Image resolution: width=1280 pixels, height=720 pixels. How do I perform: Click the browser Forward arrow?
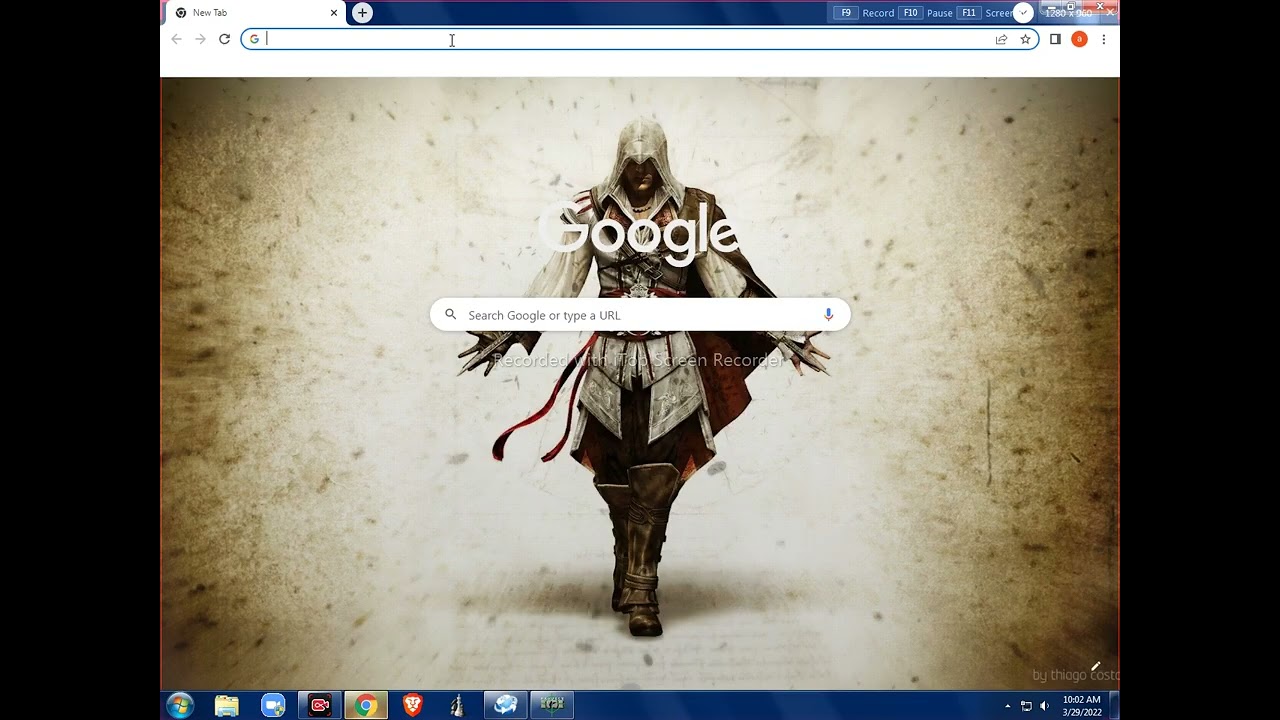point(200,39)
